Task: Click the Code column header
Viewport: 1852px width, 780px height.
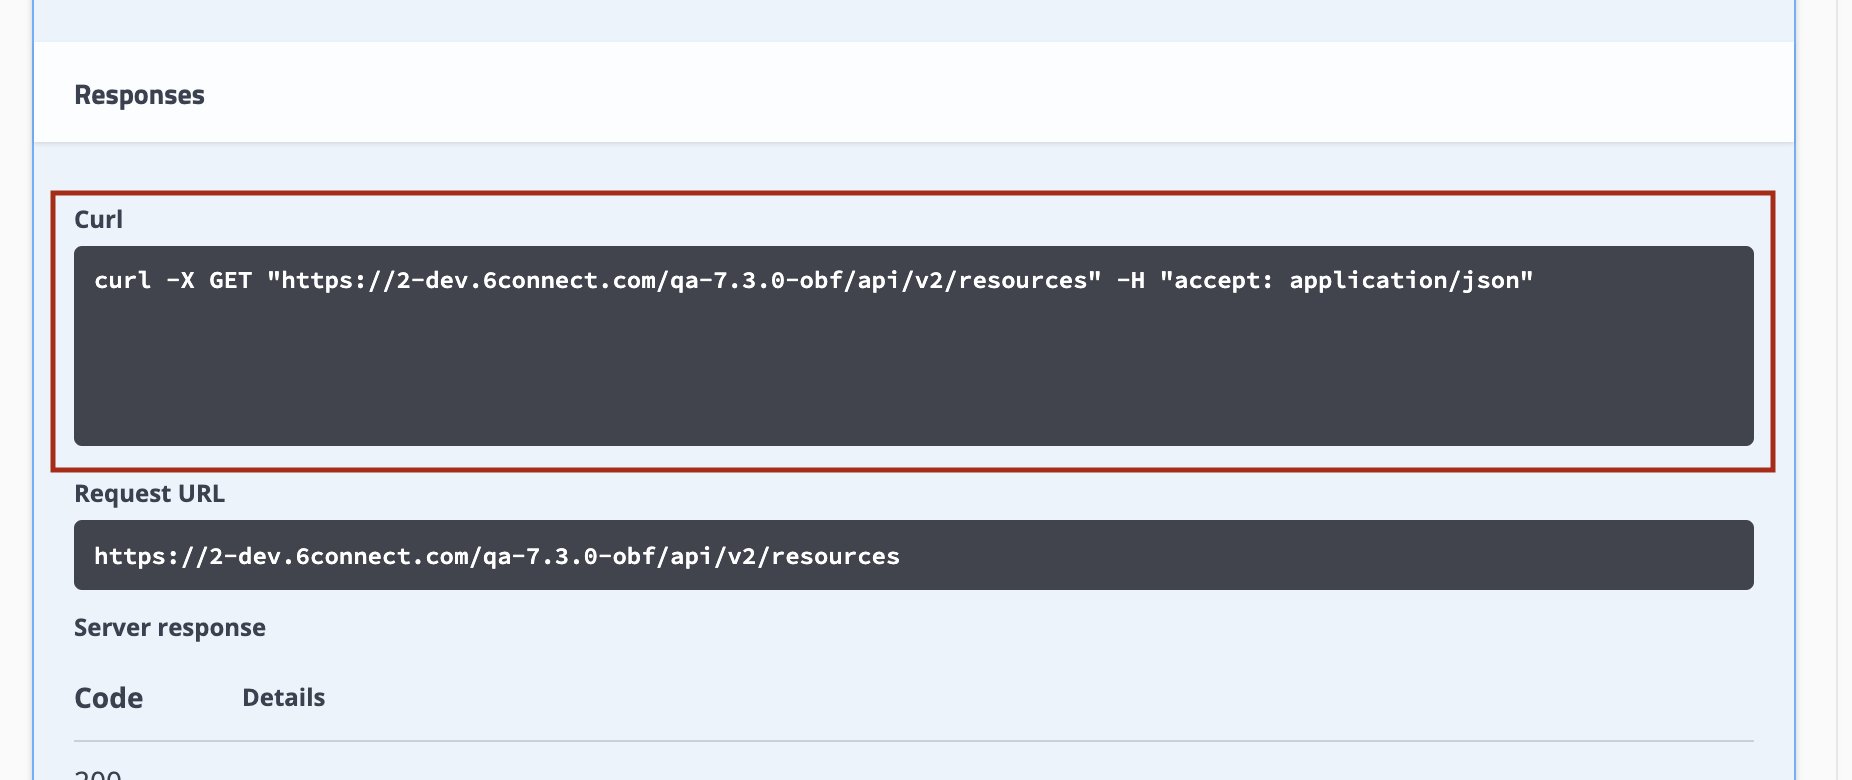Action: (x=108, y=698)
